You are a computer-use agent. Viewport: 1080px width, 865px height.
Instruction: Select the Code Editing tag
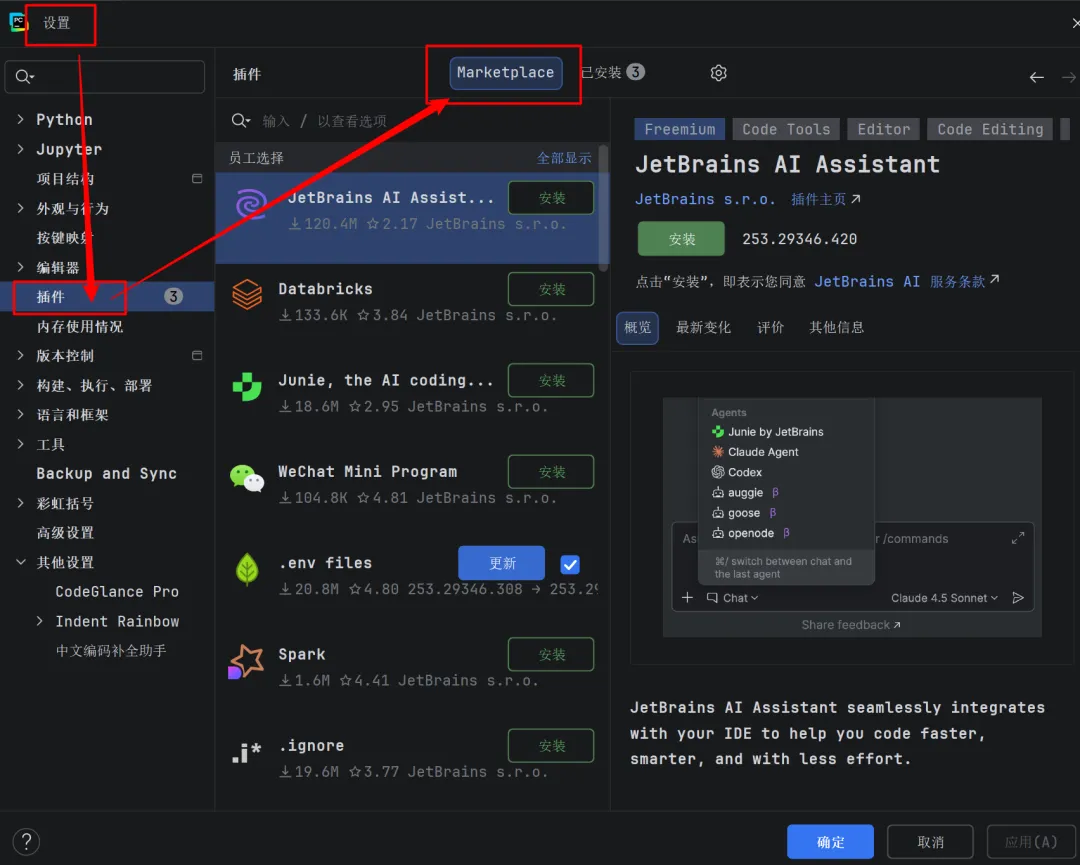pos(990,129)
